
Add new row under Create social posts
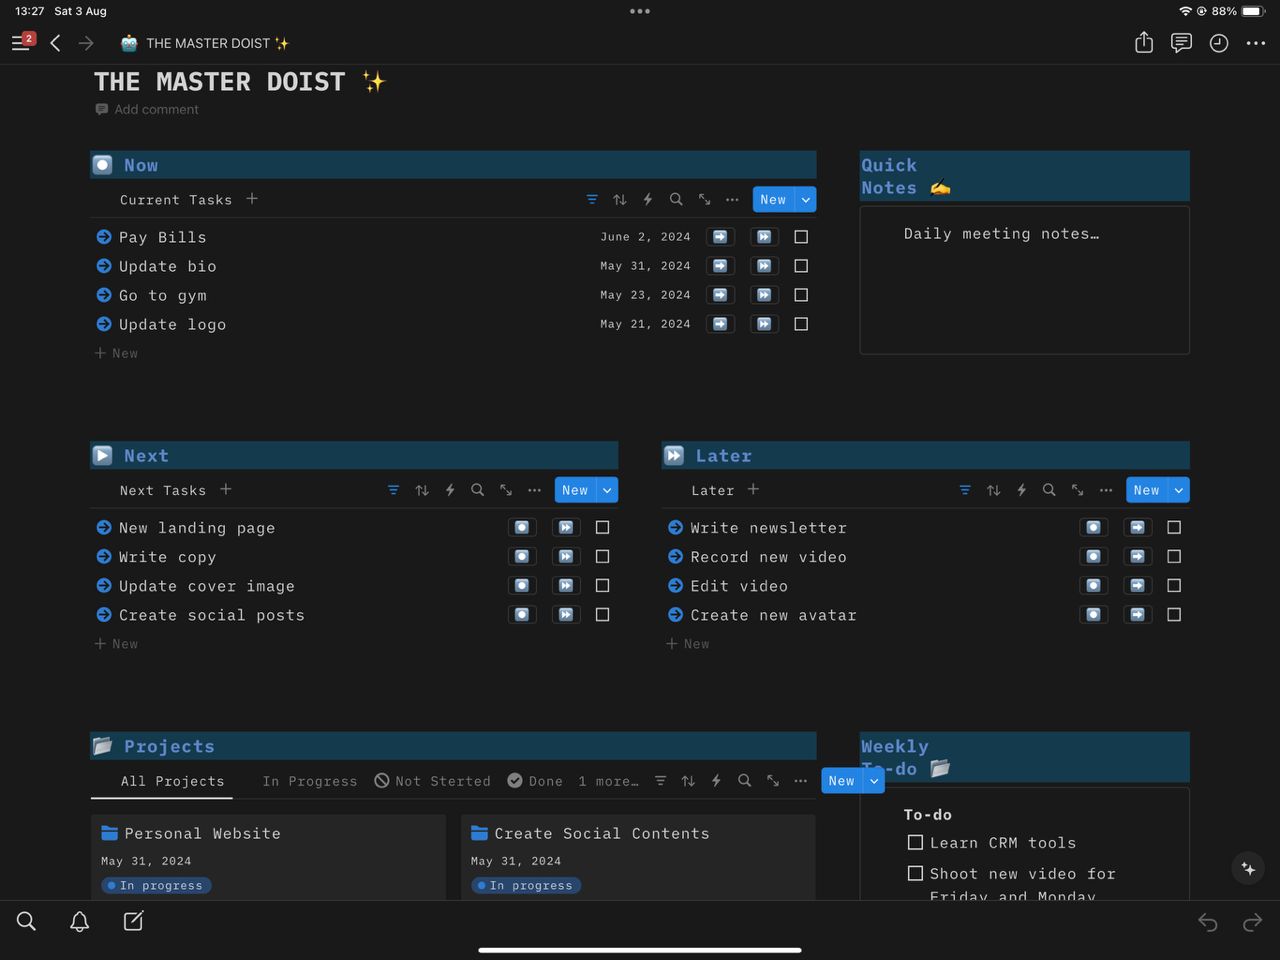(x=116, y=643)
